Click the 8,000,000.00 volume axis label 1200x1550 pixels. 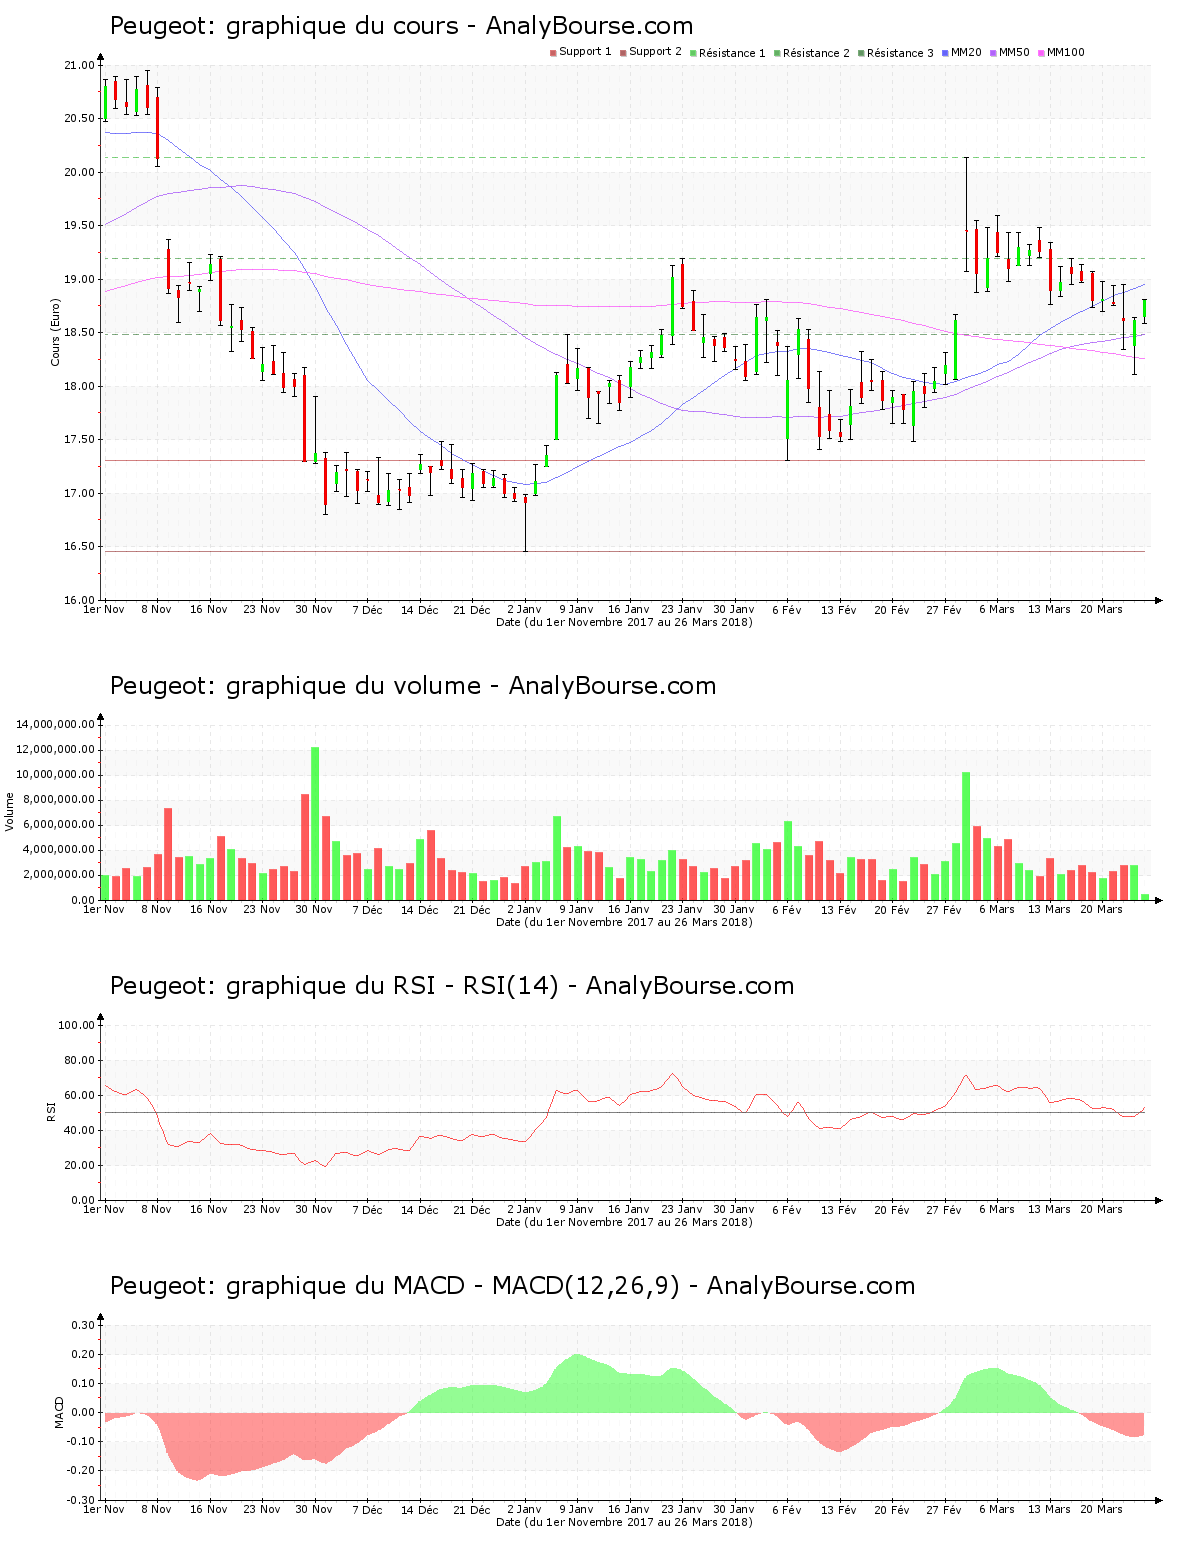click(x=59, y=800)
